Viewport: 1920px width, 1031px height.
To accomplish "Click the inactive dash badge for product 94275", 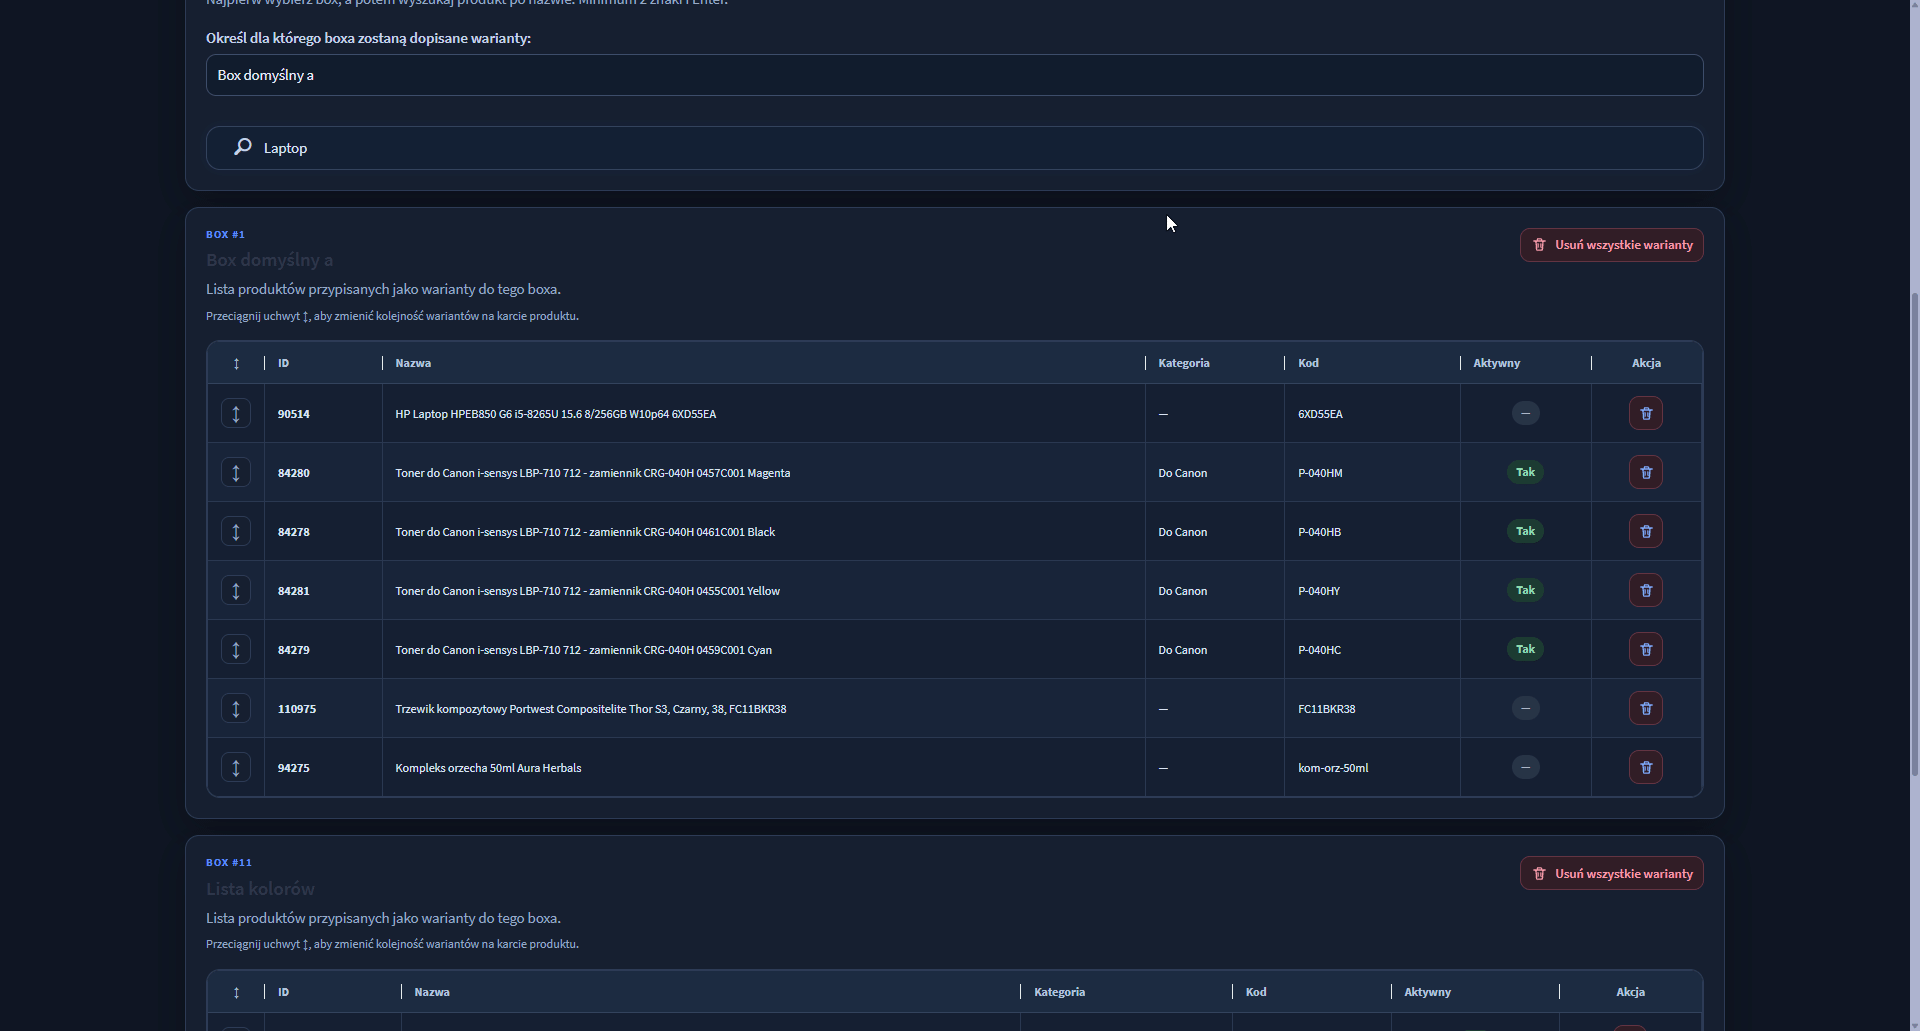I will pos(1525,767).
